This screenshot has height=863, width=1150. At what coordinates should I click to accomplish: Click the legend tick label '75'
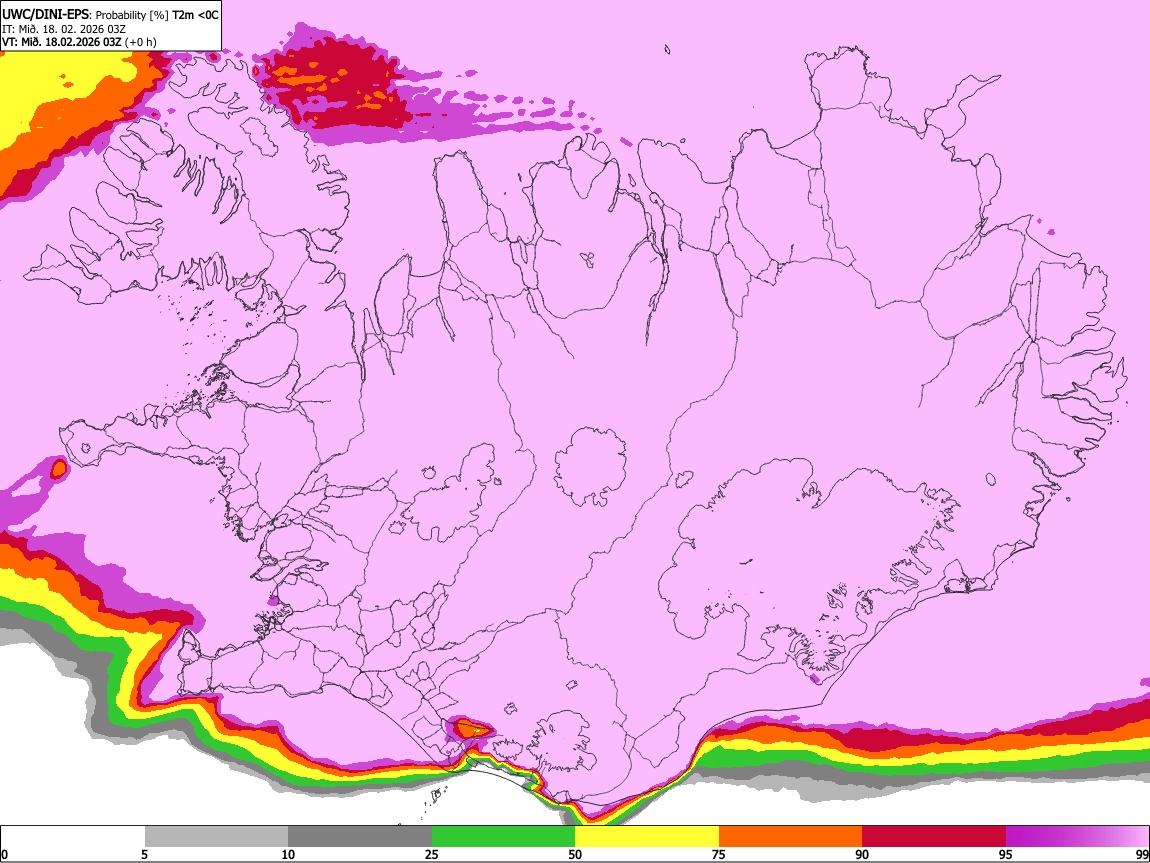(x=718, y=855)
